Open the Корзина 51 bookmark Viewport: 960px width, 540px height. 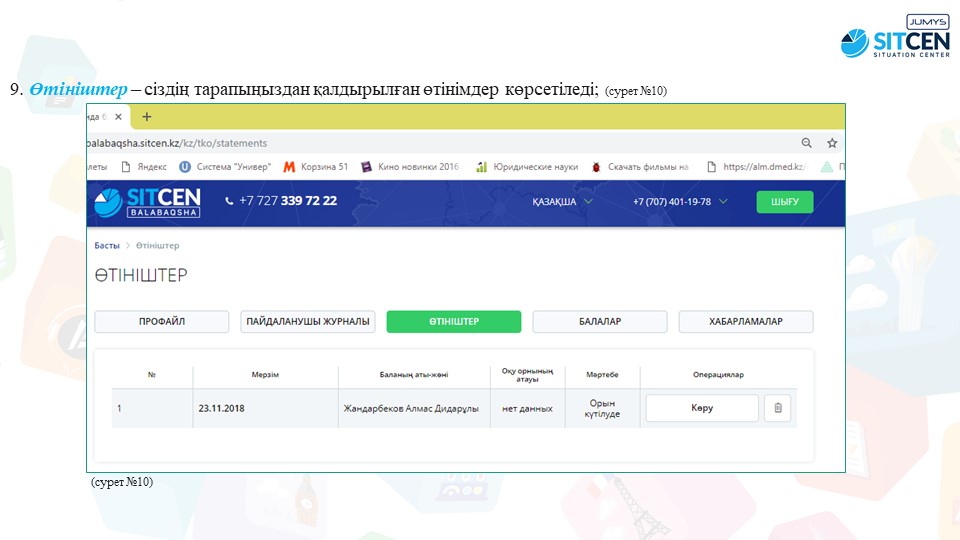point(316,167)
